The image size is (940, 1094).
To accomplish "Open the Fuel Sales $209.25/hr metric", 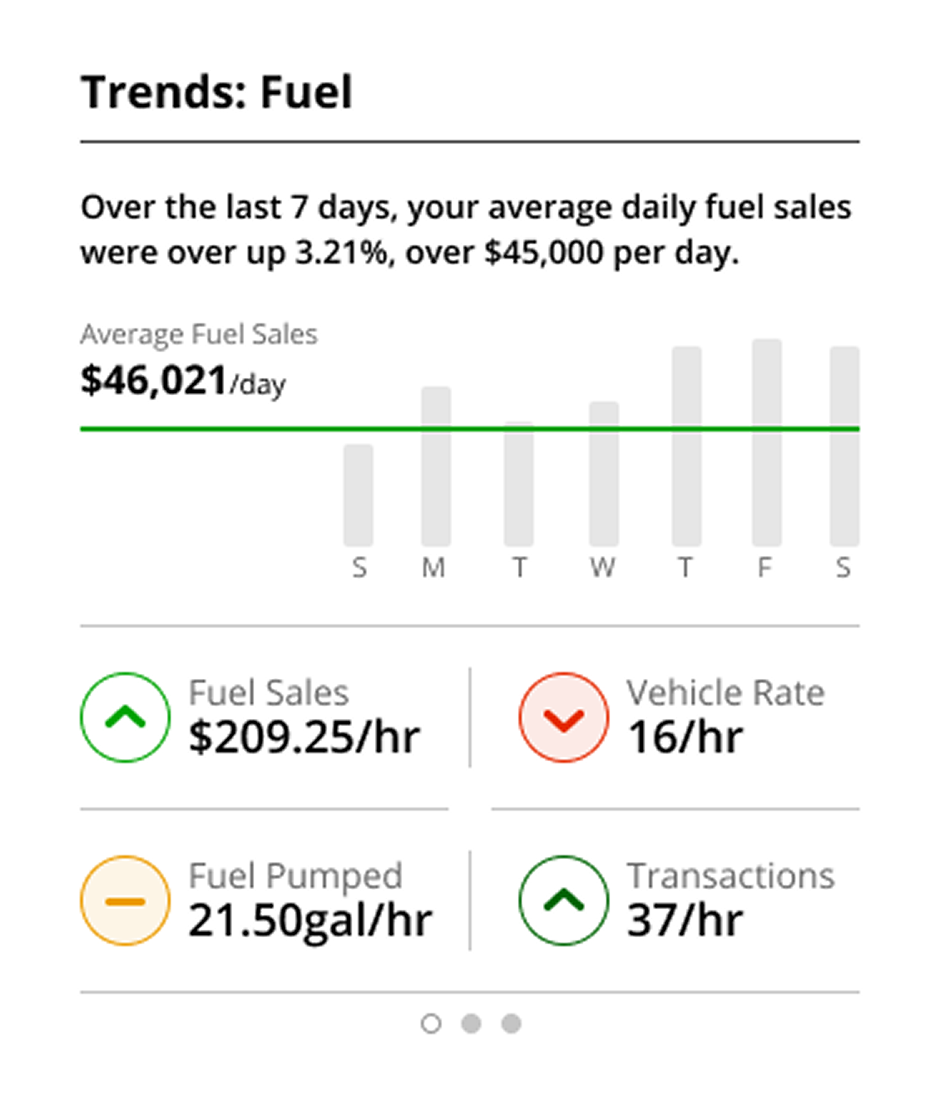I will (304, 735).
